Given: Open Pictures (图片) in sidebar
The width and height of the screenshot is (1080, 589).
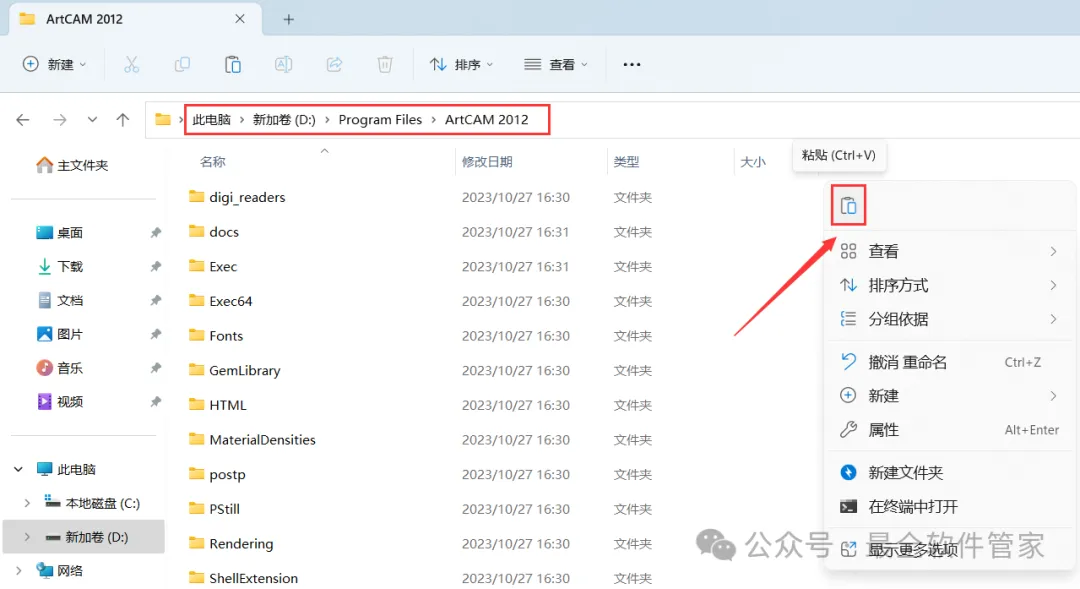Looking at the screenshot, I should [60, 334].
